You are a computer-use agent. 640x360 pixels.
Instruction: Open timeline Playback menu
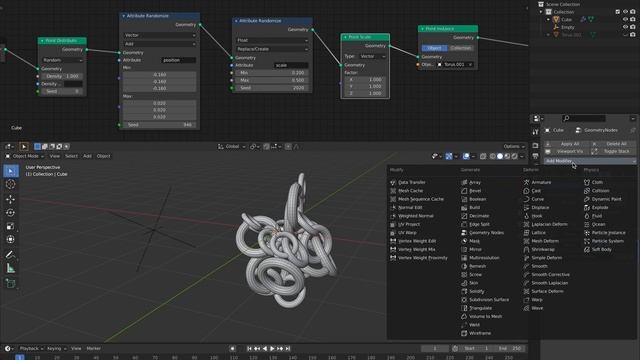[x=31, y=349]
